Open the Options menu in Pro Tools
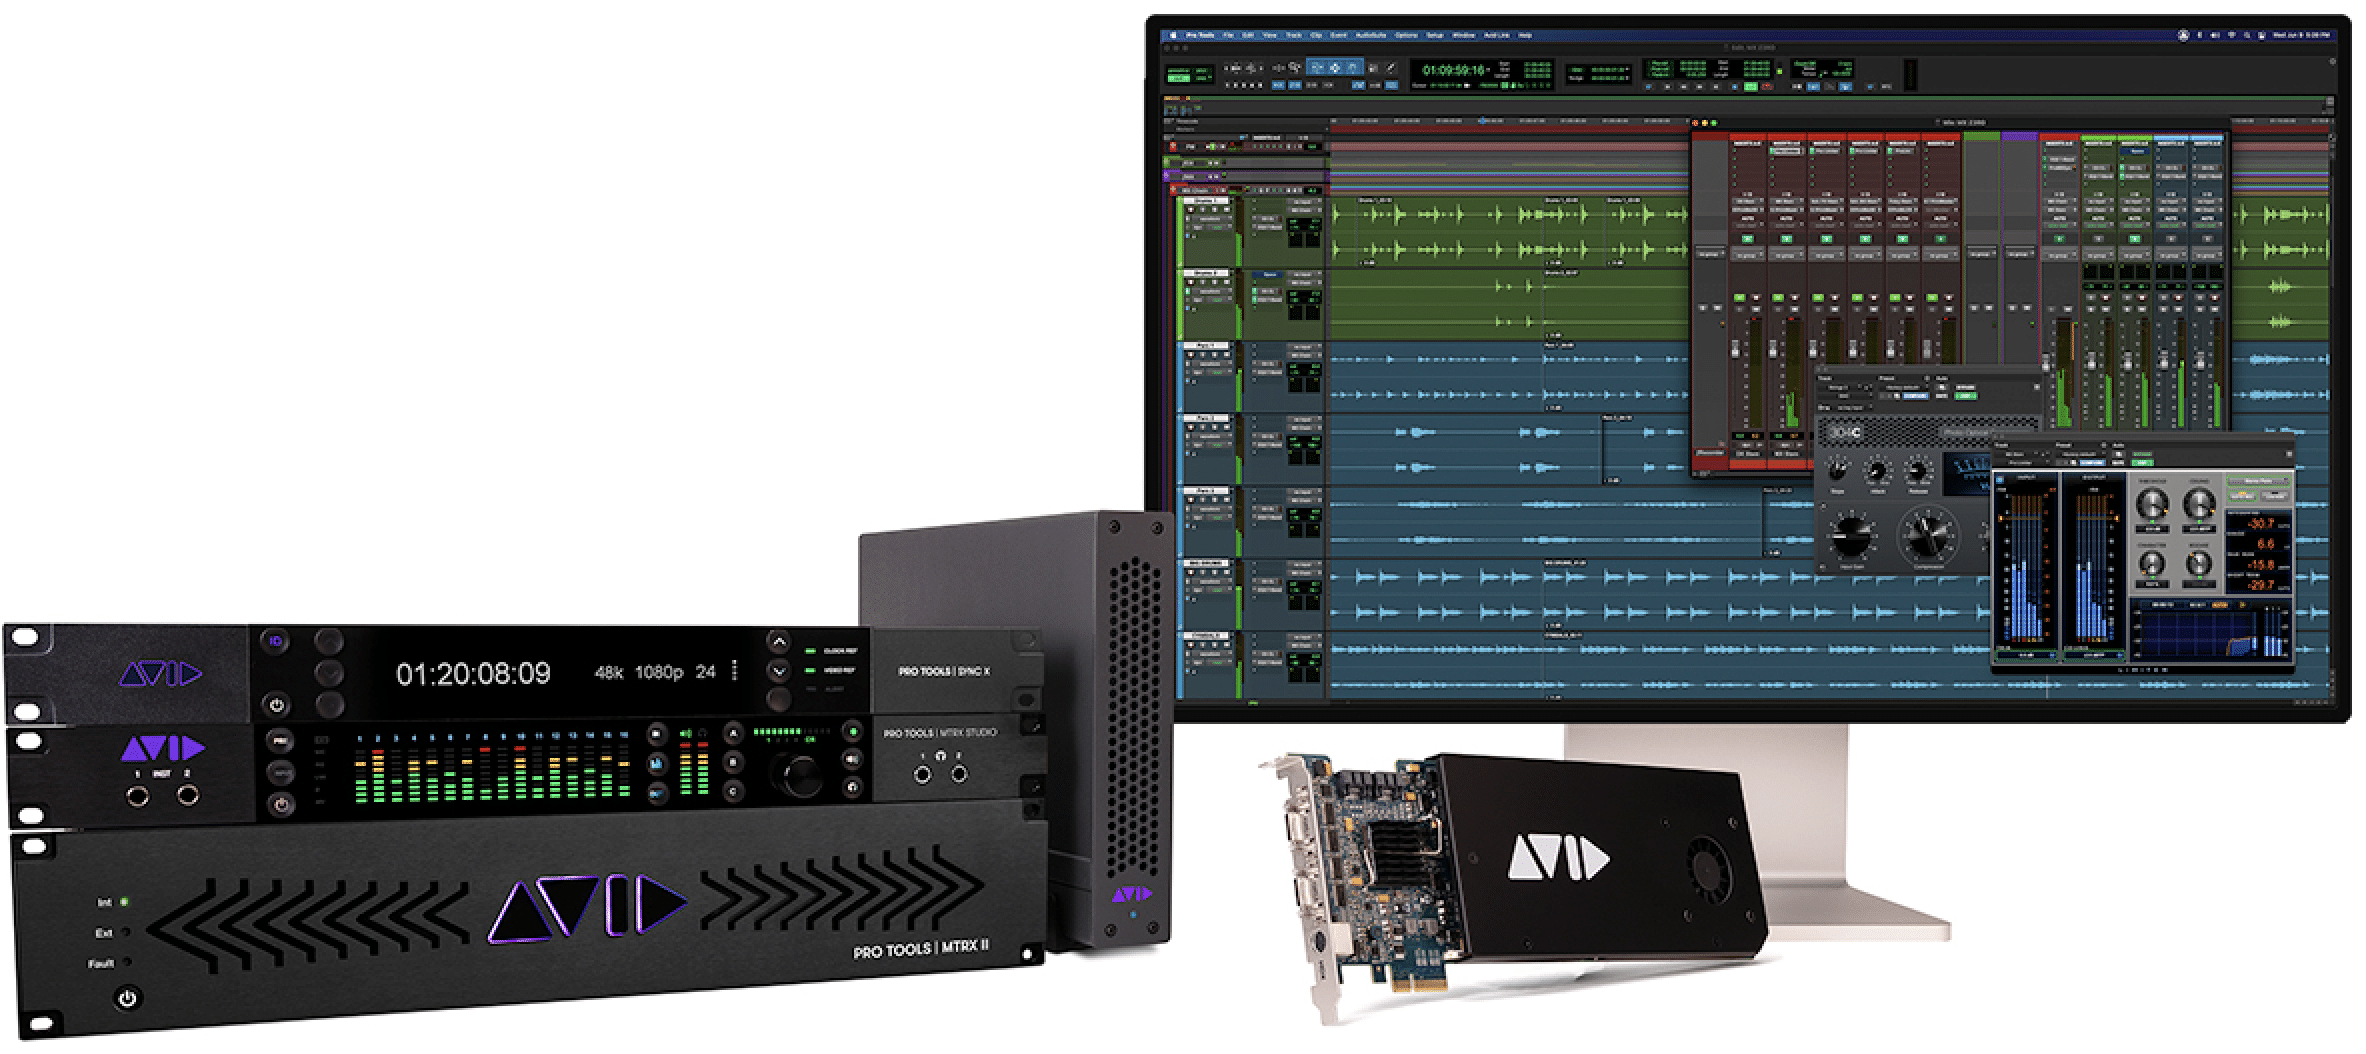 point(1406,35)
